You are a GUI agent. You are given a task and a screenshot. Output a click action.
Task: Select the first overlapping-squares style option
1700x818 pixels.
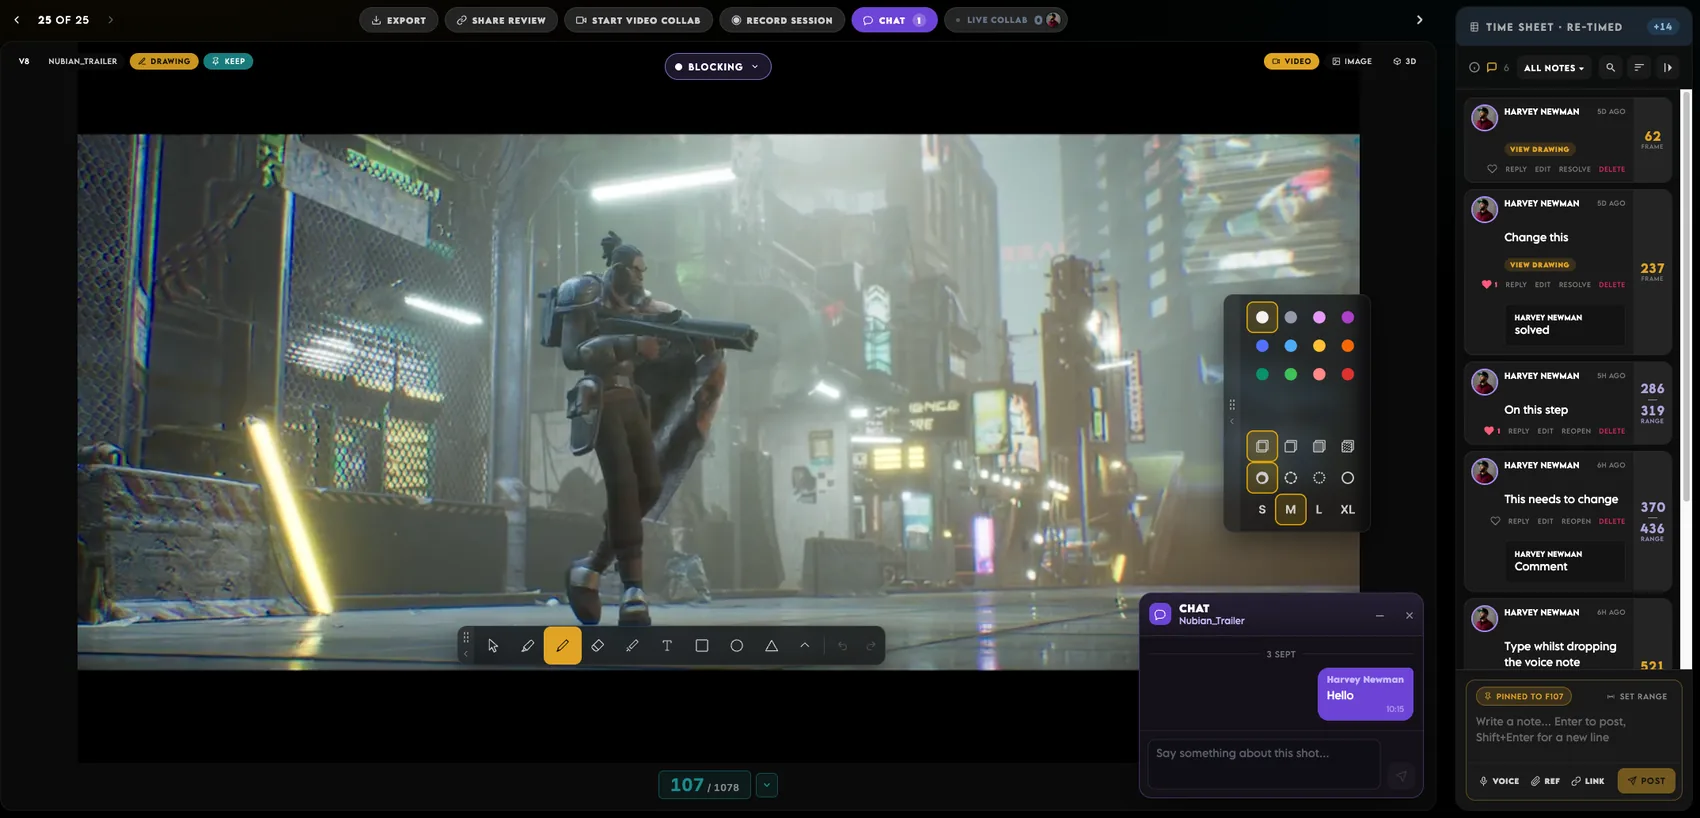tap(1262, 446)
